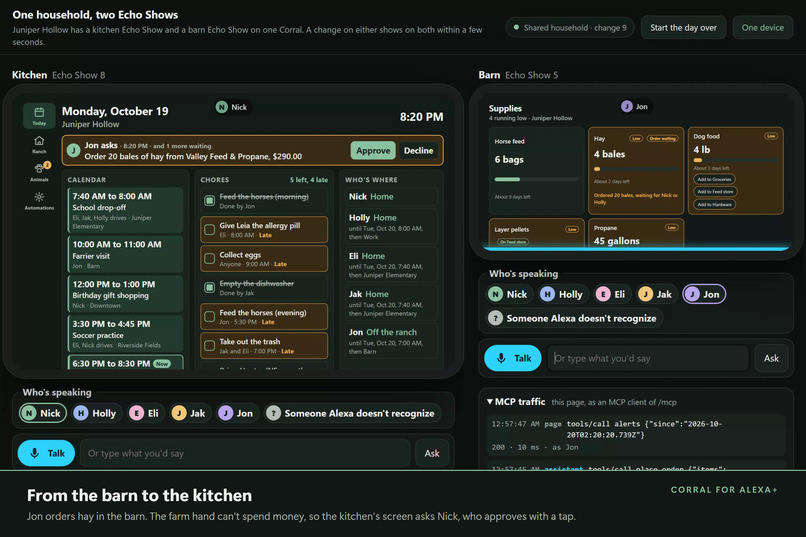Select Holly as the barn speaker
806x537 pixels.
tap(562, 294)
